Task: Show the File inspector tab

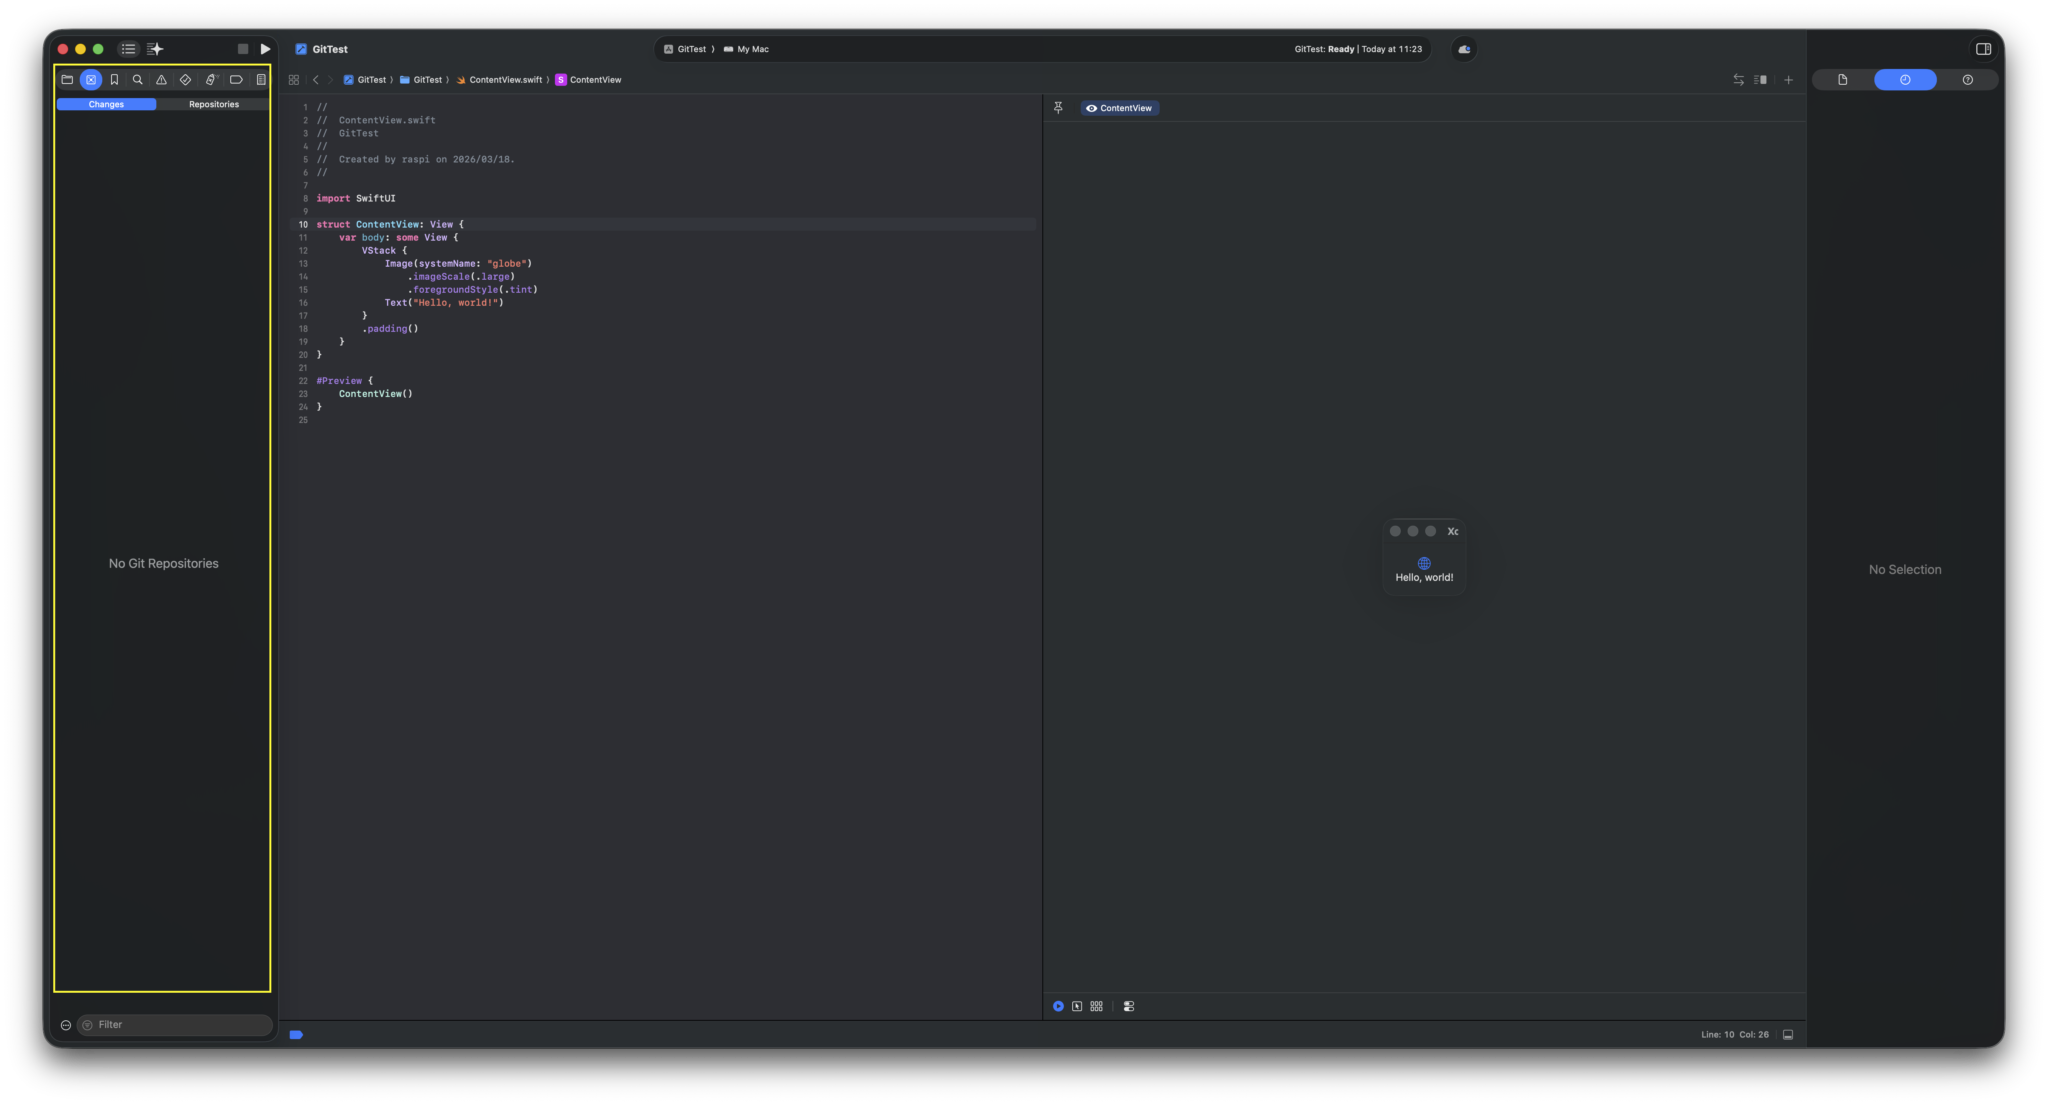Action: [x=1843, y=80]
